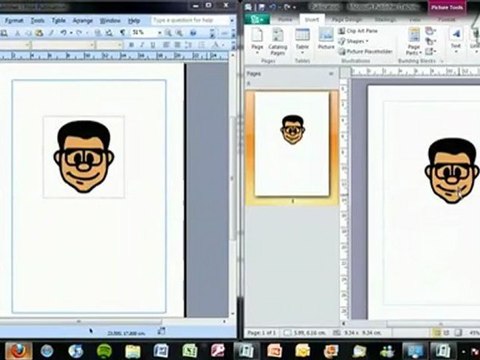Click Undo in right window quick access toolbar
This screenshot has width=480, height=360.
tap(273, 7)
